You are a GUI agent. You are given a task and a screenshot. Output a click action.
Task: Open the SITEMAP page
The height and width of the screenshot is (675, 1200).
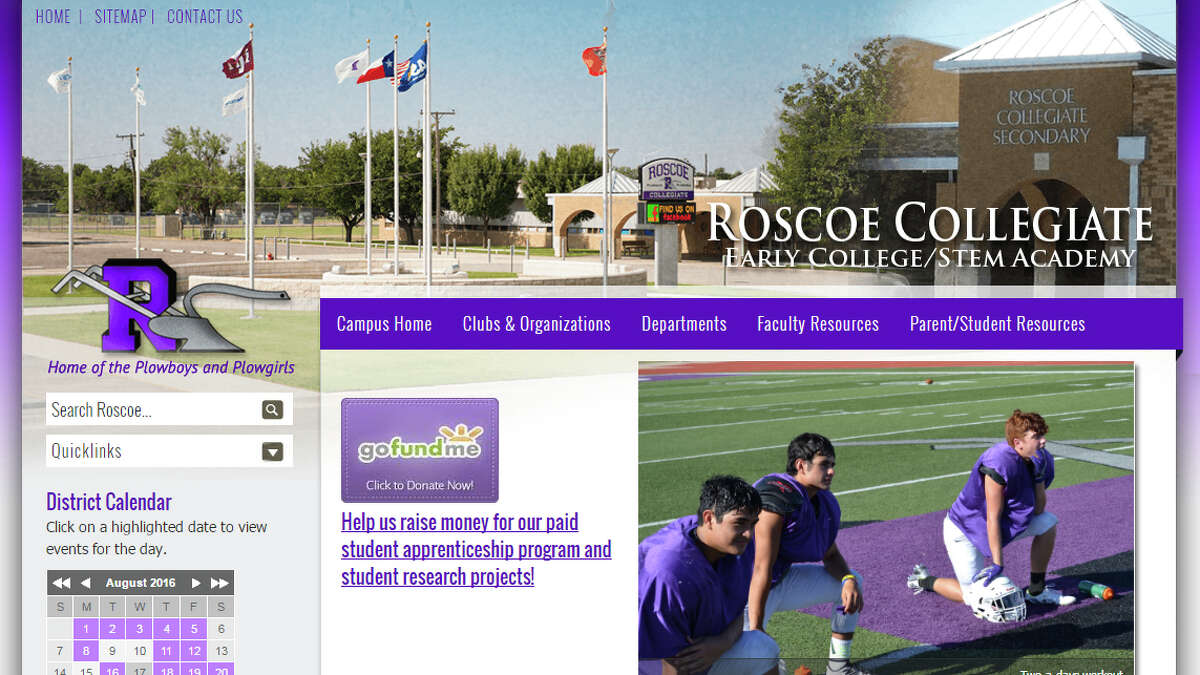coord(120,16)
